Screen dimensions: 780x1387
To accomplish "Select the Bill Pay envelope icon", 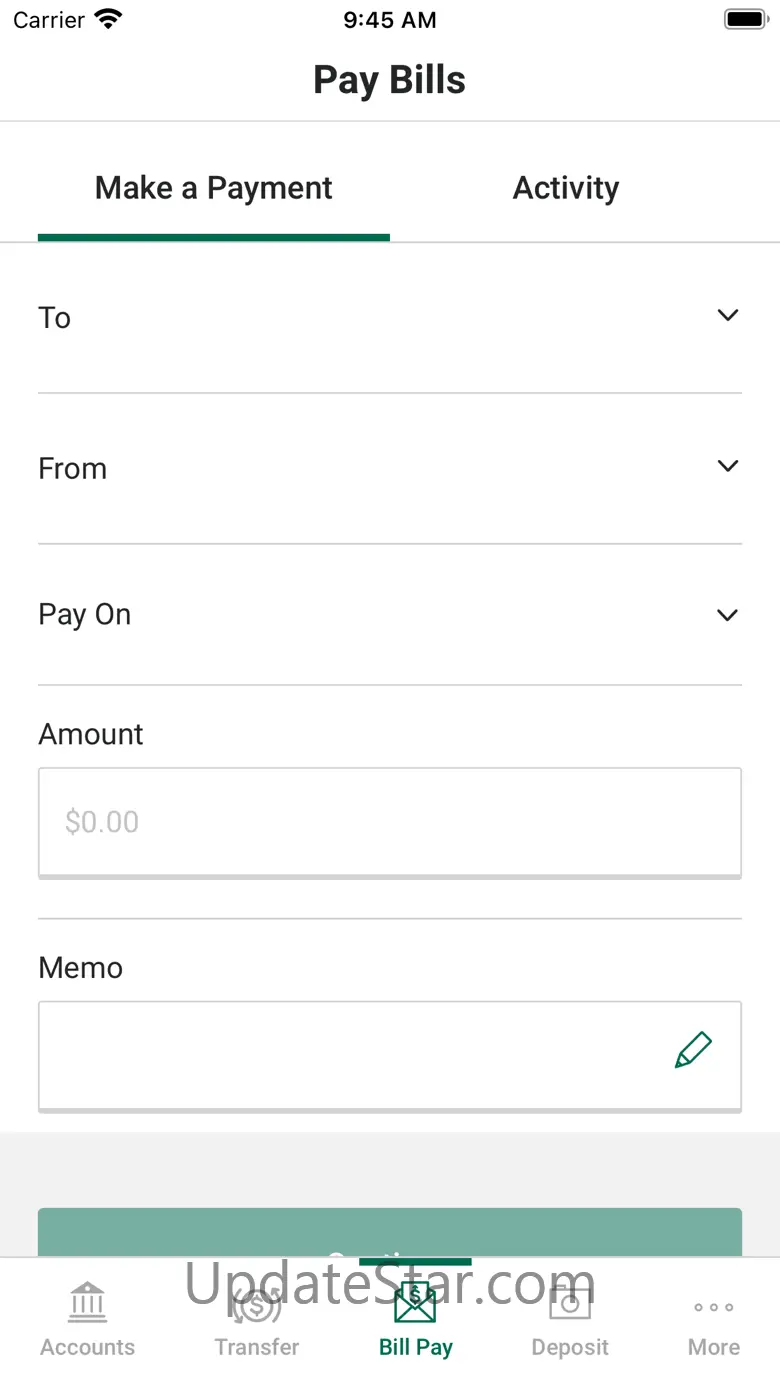I will pyautogui.click(x=415, y=1303).
